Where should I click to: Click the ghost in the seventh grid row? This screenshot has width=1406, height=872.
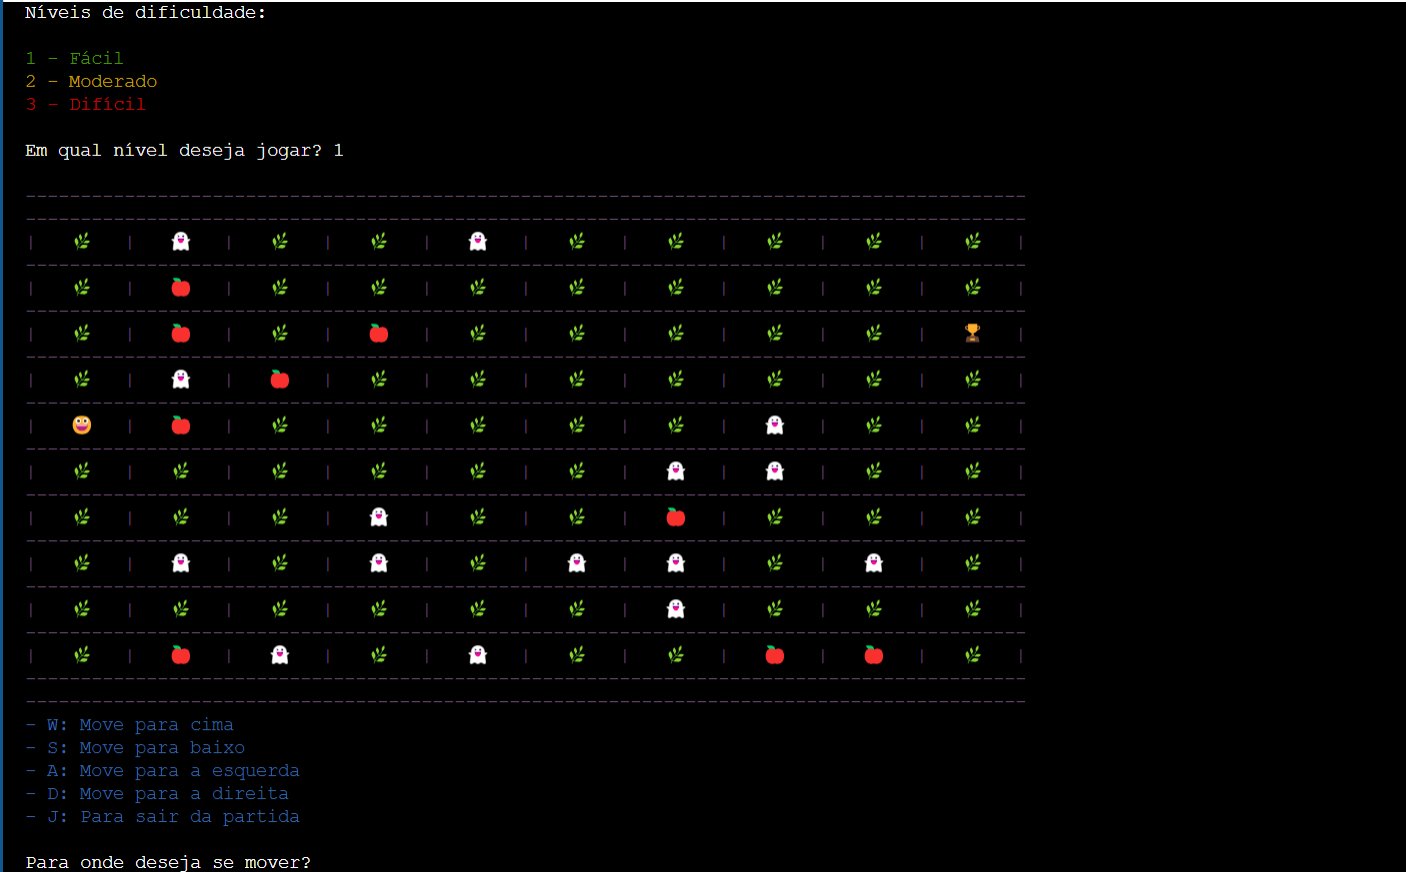tap(379, 517)
